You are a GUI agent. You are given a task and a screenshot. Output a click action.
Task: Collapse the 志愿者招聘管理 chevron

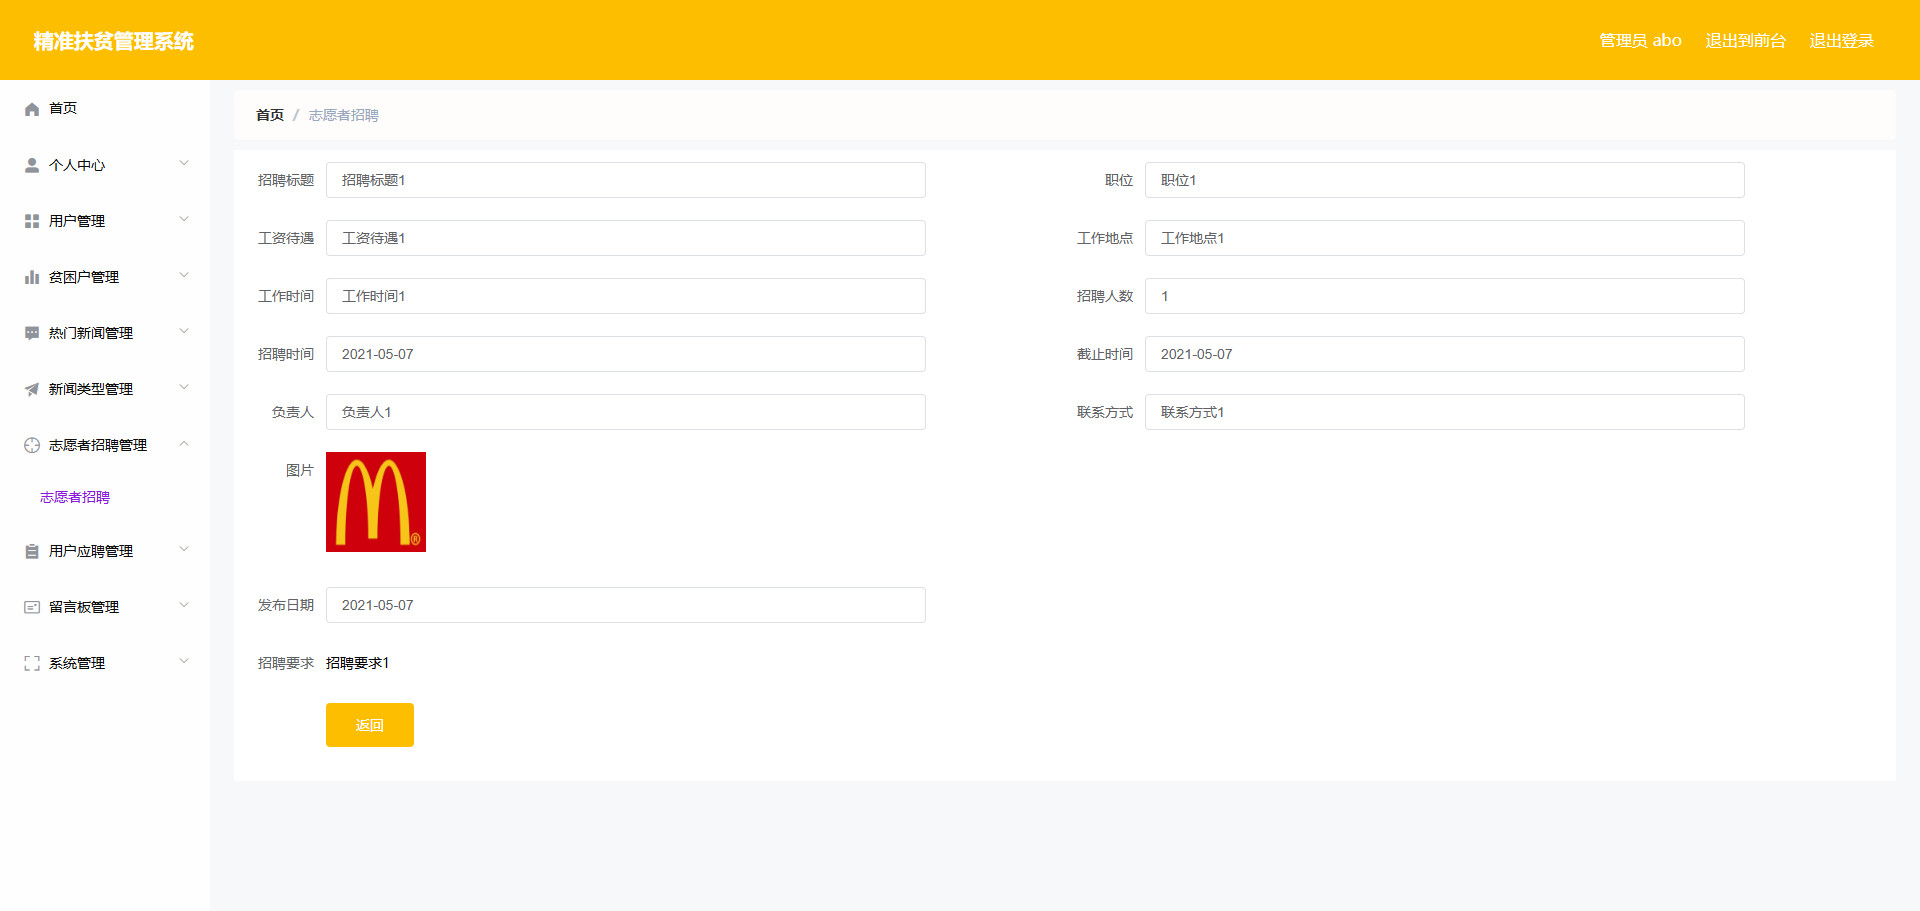[x=184, y=443]
